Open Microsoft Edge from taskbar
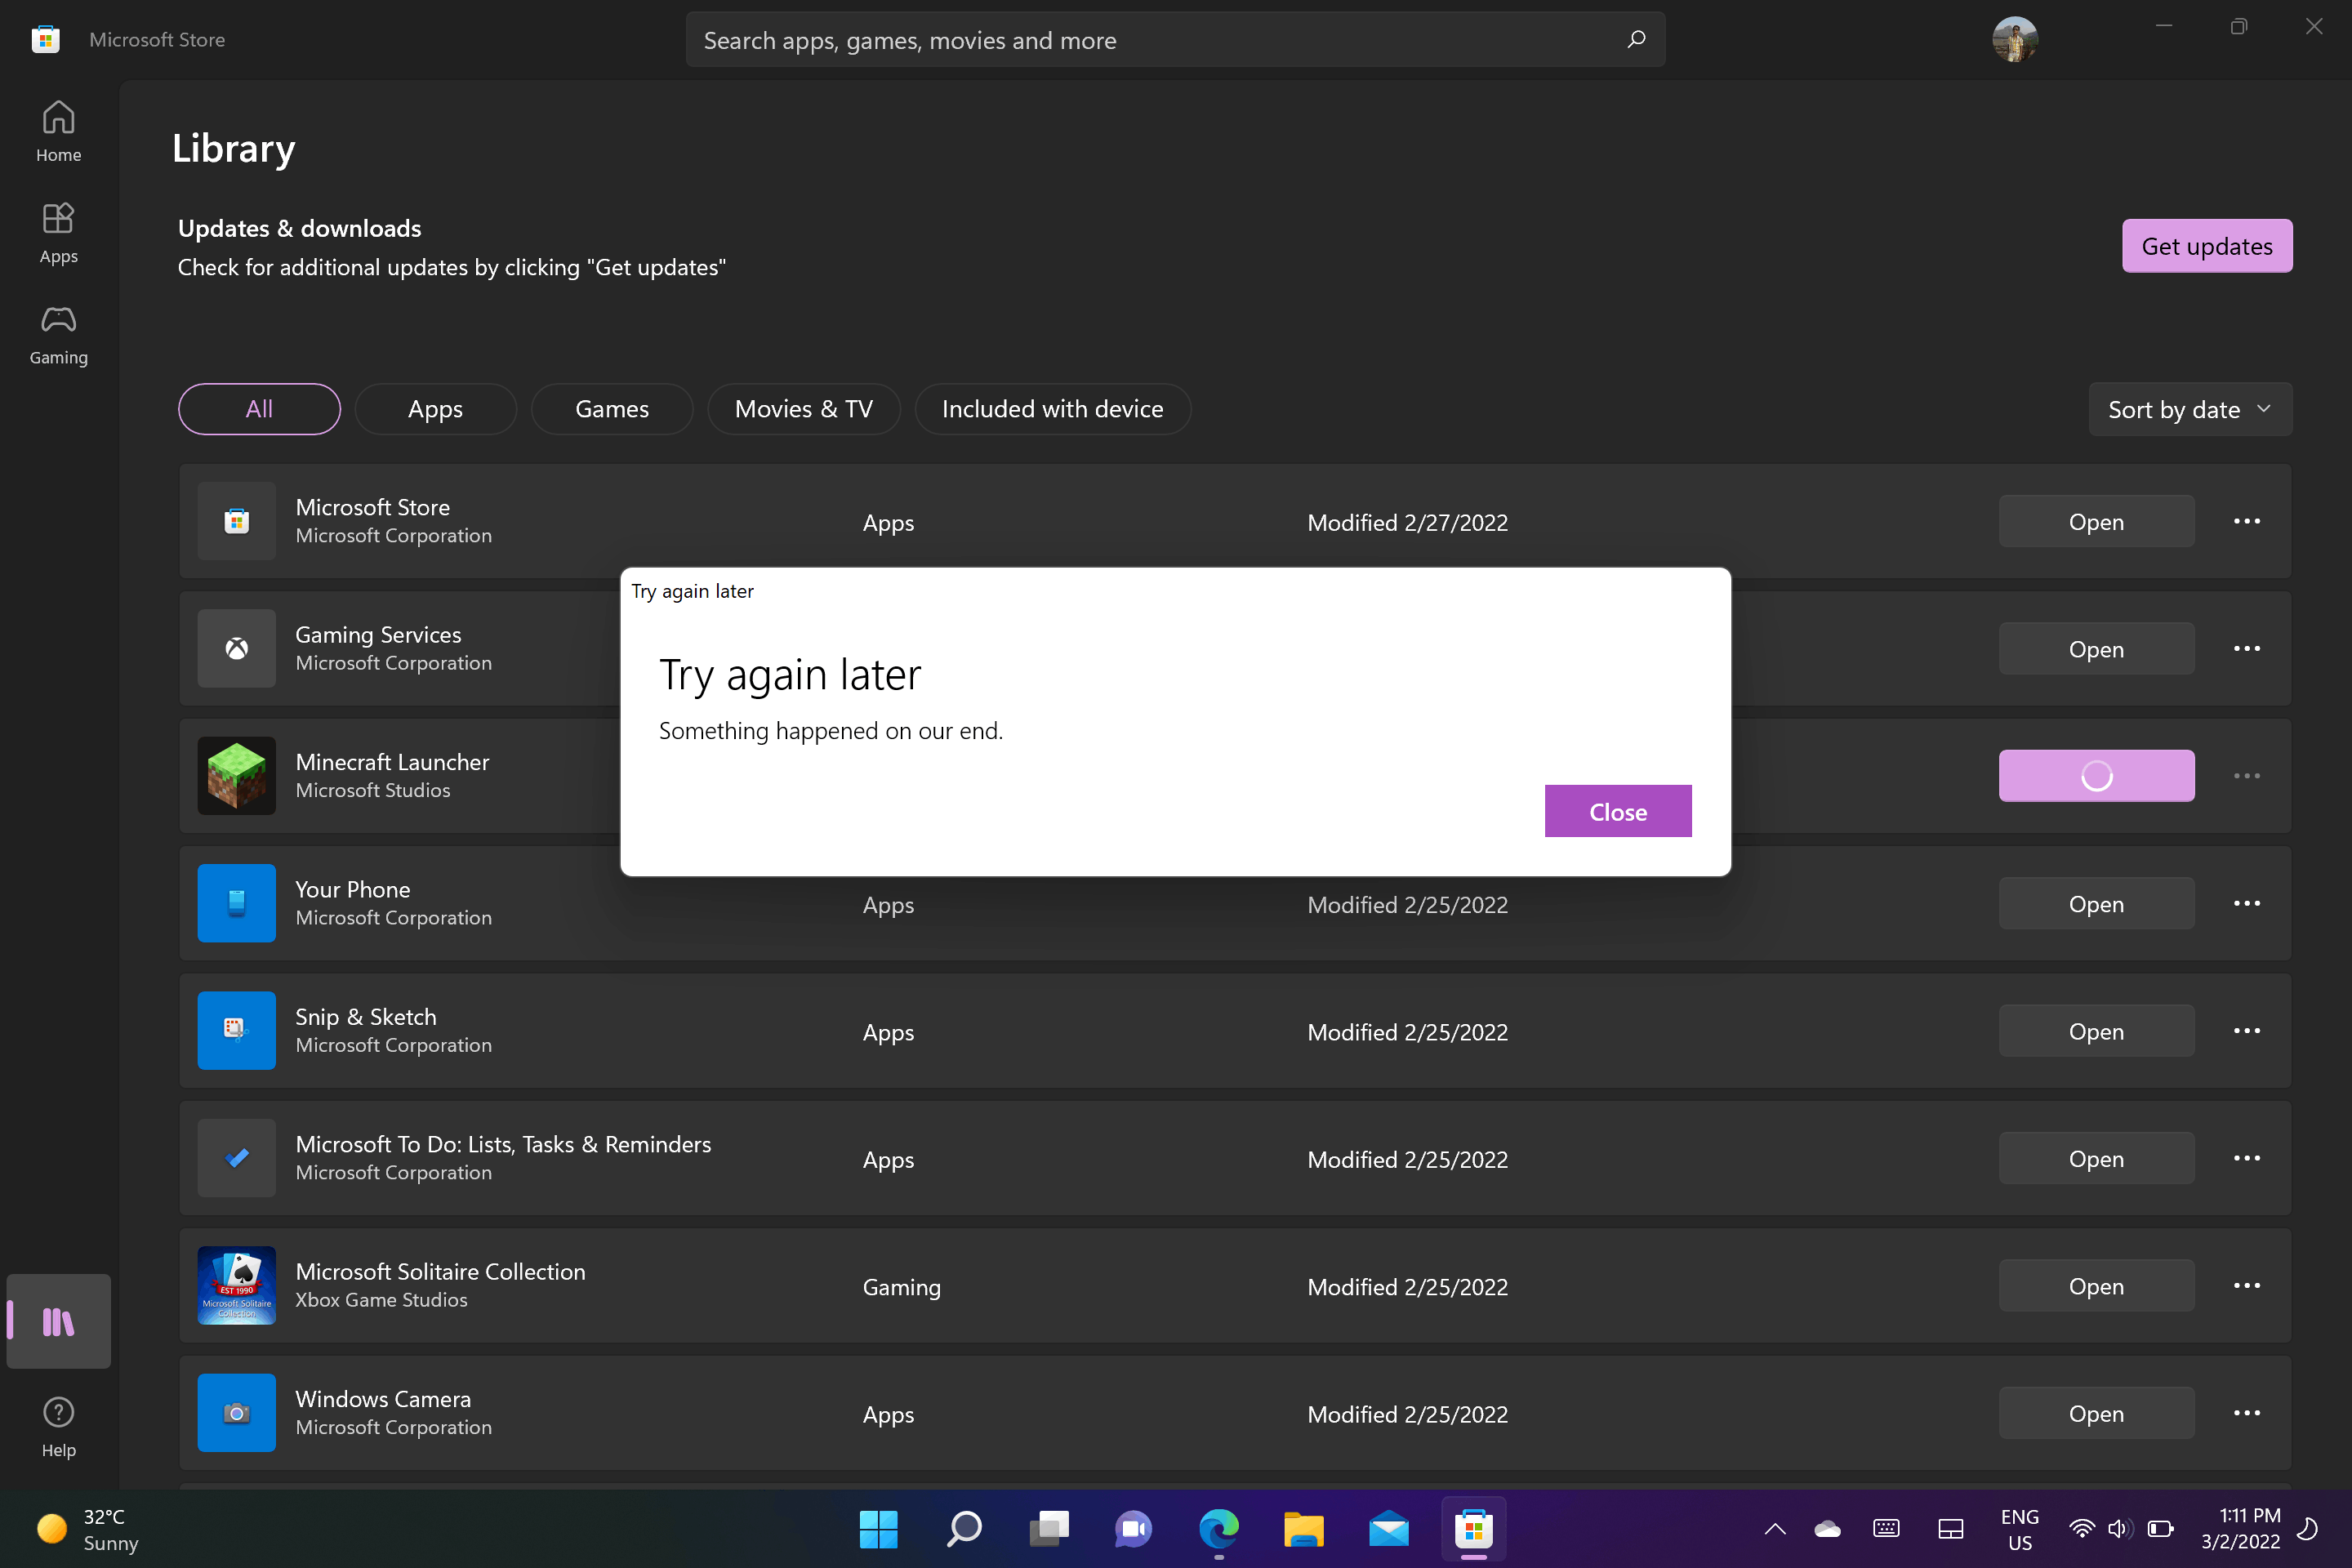Viewport: 2352px width, 1568px height. coord(1218,1528)
